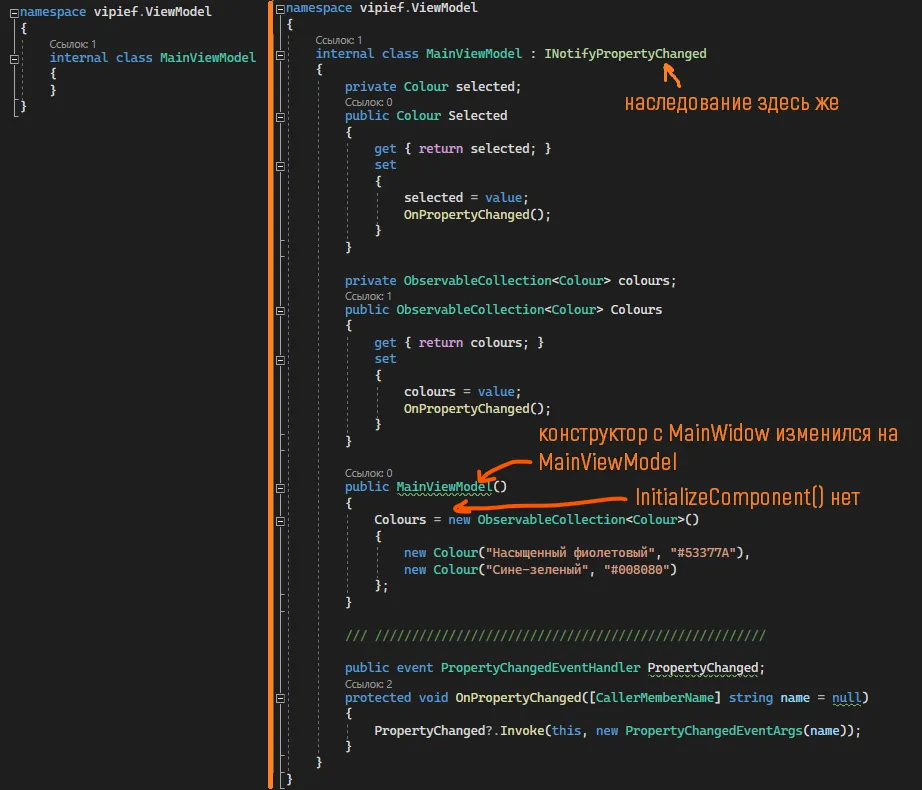Click the 'string name' parameter

pyautogui.click(x=769, y=698)
